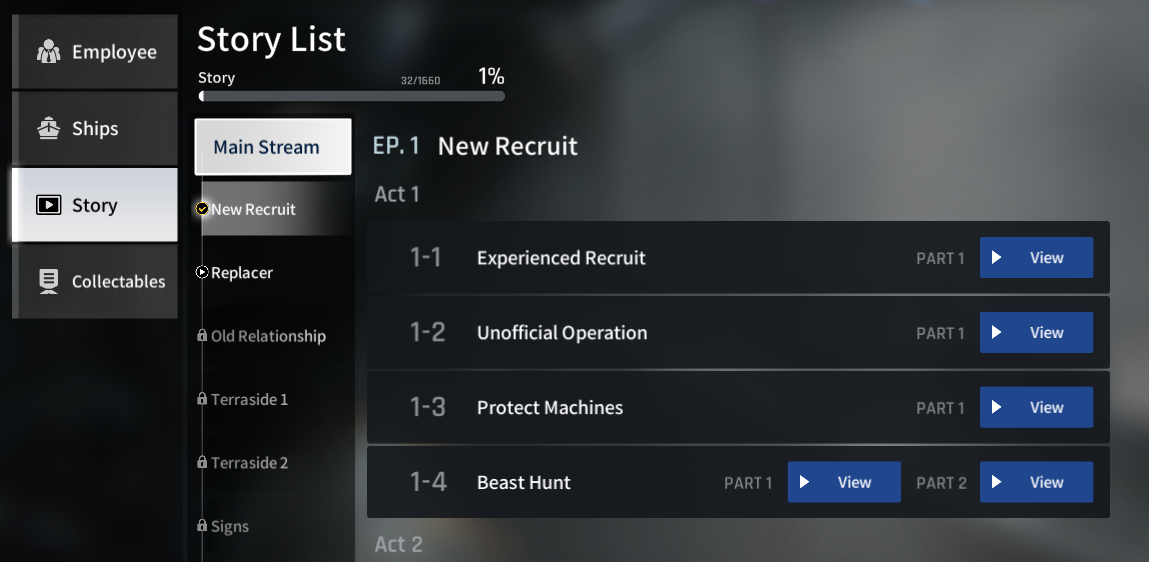Click the play icon next to Replacer
This screenshot has width=1149, height=562.
click(202, 272)
